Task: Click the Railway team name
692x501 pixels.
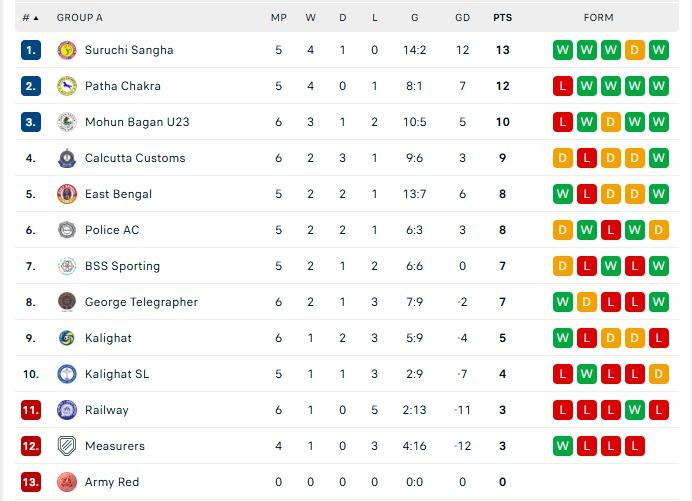Action: (106, 410)
